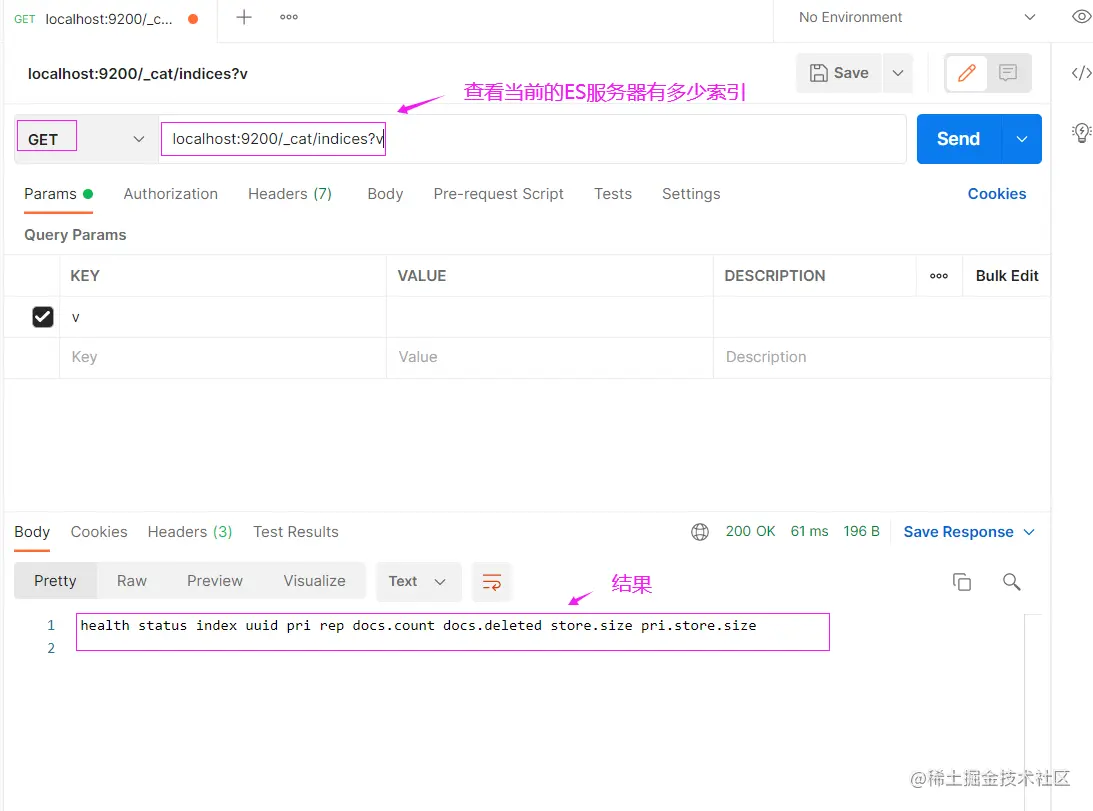Switch to Preview response view
Viewport: 1093px width, 811px height.
coord(215,581)
